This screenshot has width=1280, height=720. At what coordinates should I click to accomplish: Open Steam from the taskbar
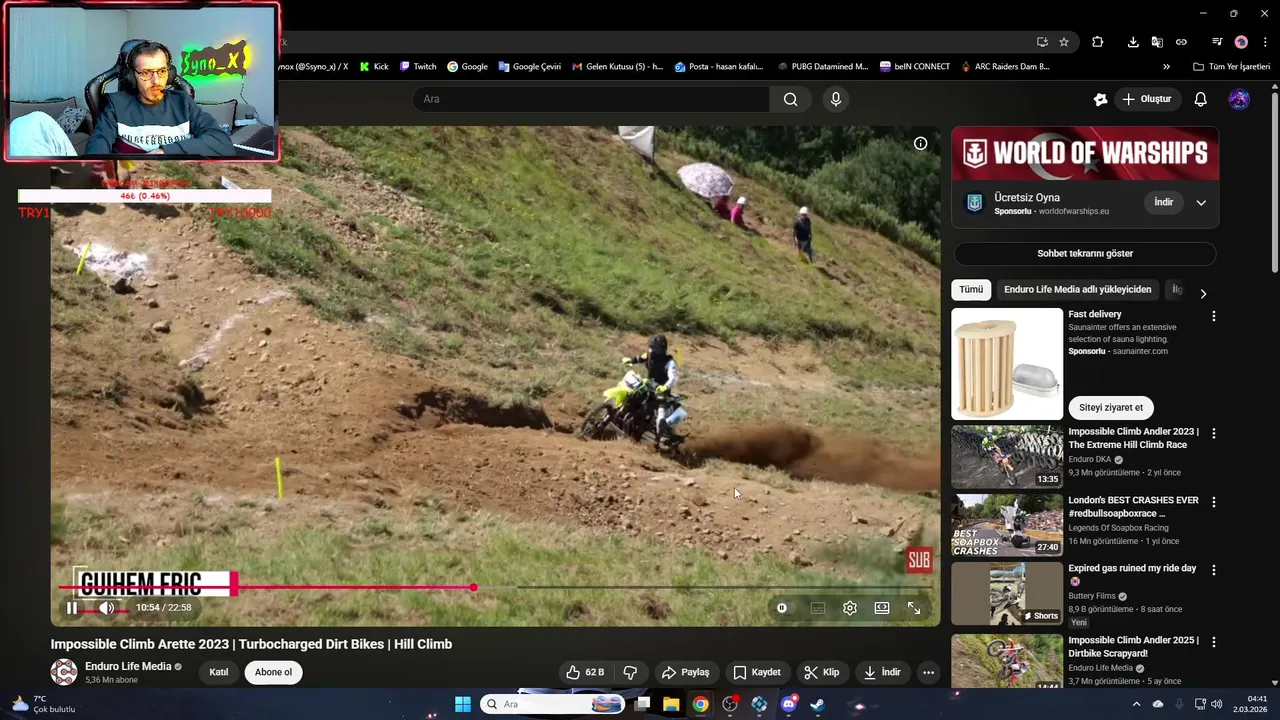(817, 704)
